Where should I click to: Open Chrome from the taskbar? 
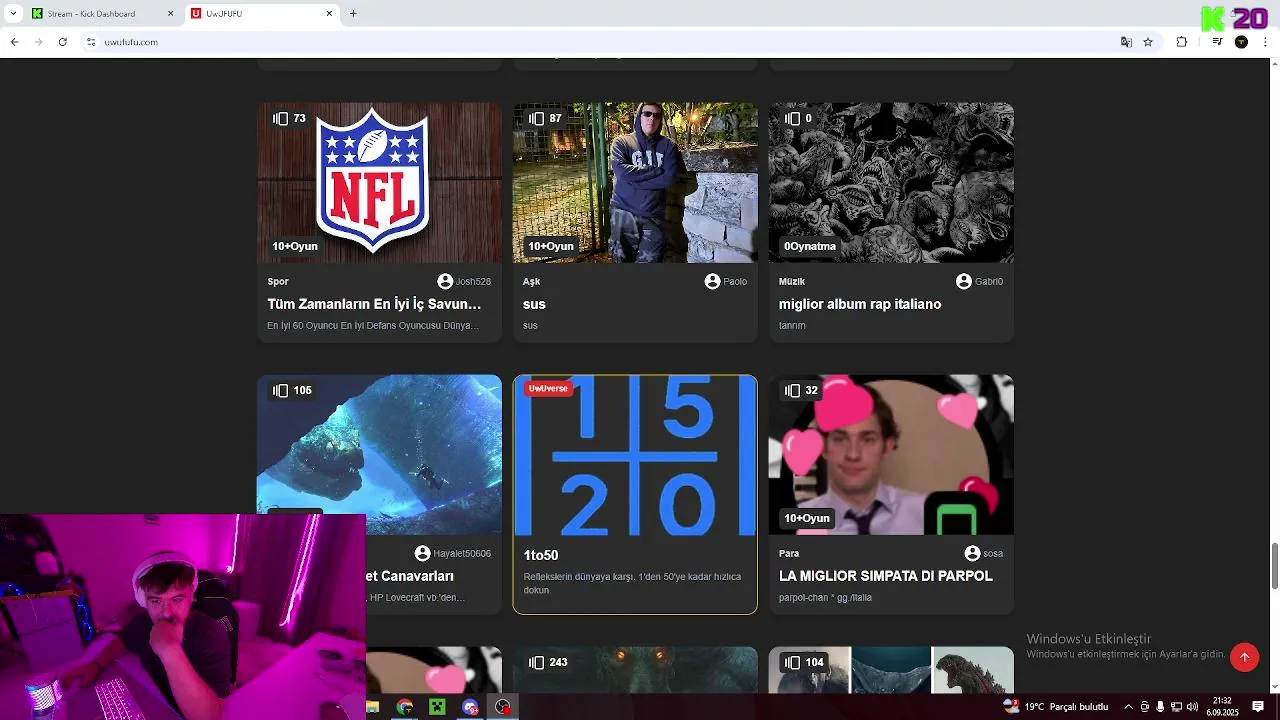click(404, 707)
